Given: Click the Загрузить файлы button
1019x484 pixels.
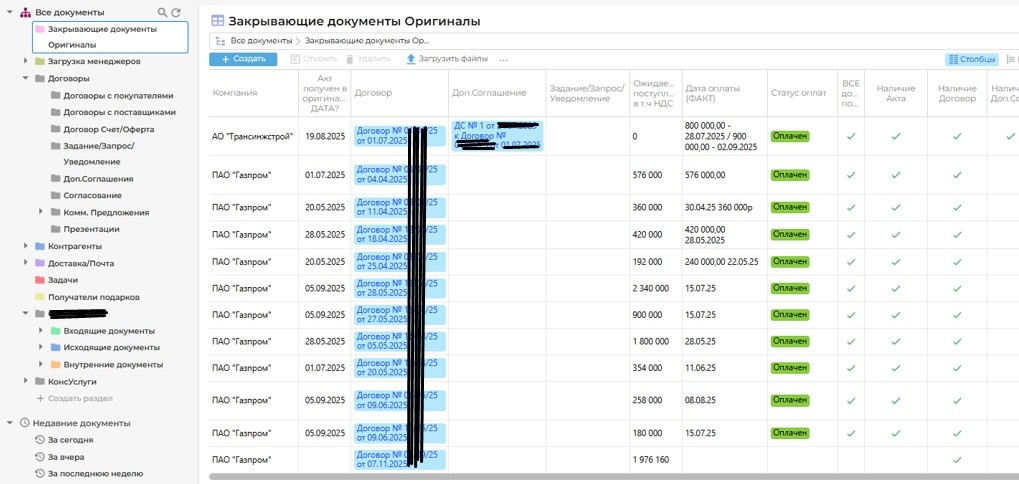Looking at the screenshot, I should [x=447, y=59].
